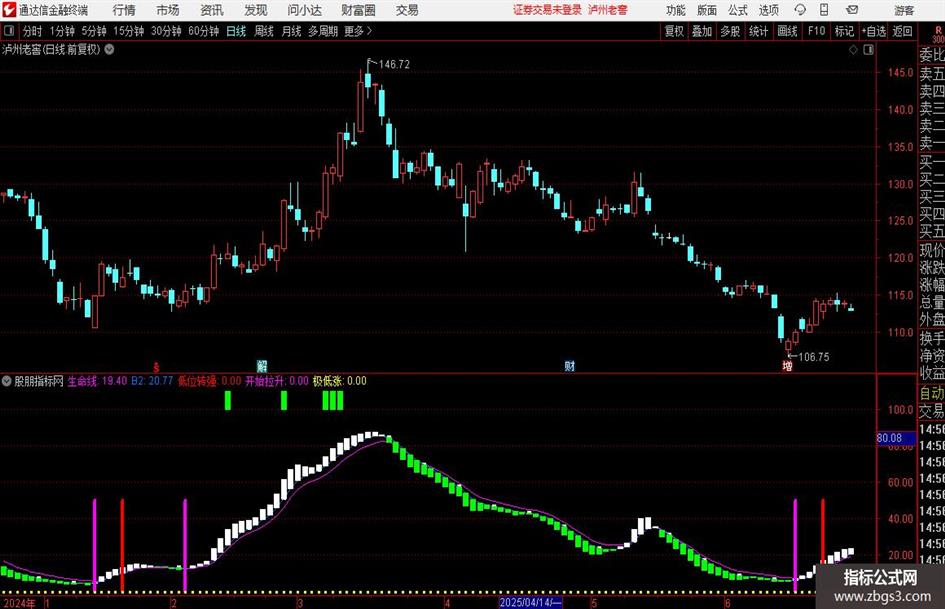This screenshot has height=609, width=945.
Task: Click the 证券交易未登录 login link
Action: (547, 10)
